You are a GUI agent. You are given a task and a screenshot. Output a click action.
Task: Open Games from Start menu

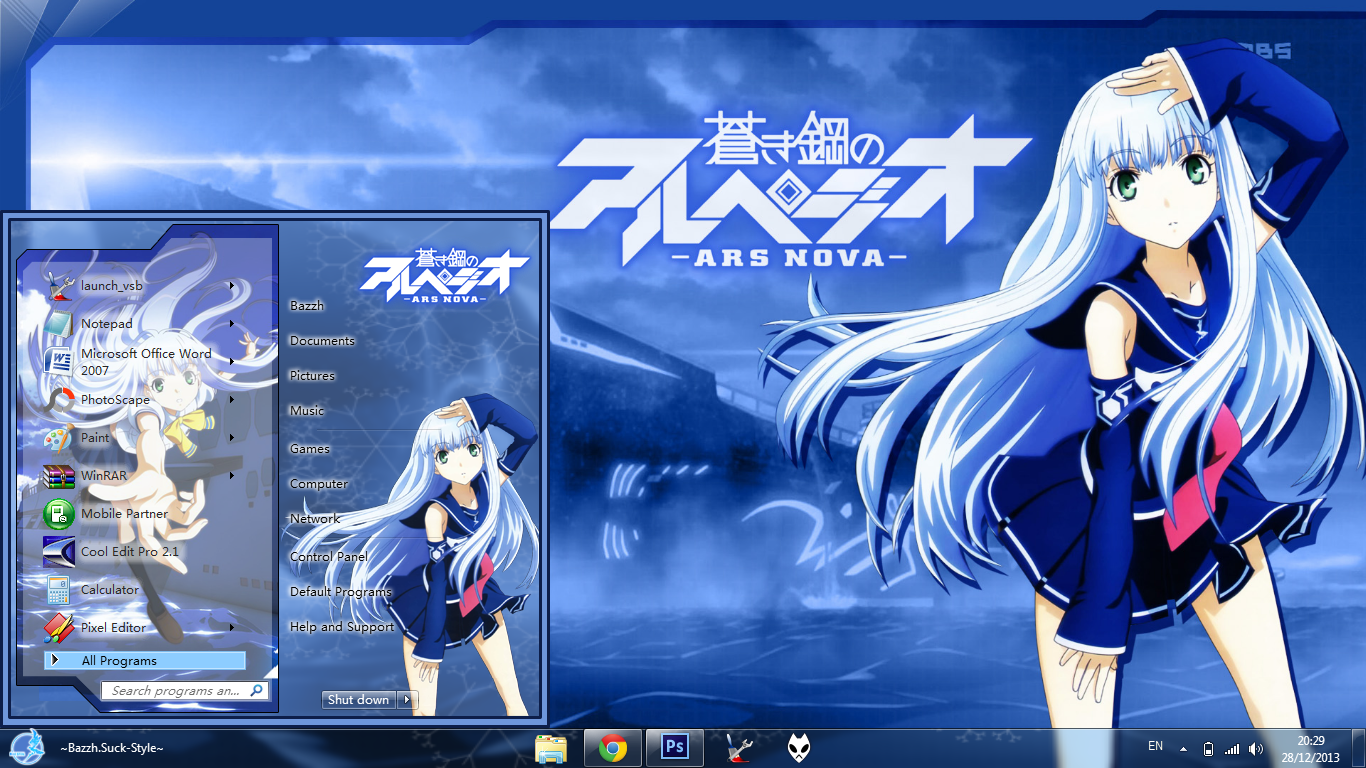(310, 449)
